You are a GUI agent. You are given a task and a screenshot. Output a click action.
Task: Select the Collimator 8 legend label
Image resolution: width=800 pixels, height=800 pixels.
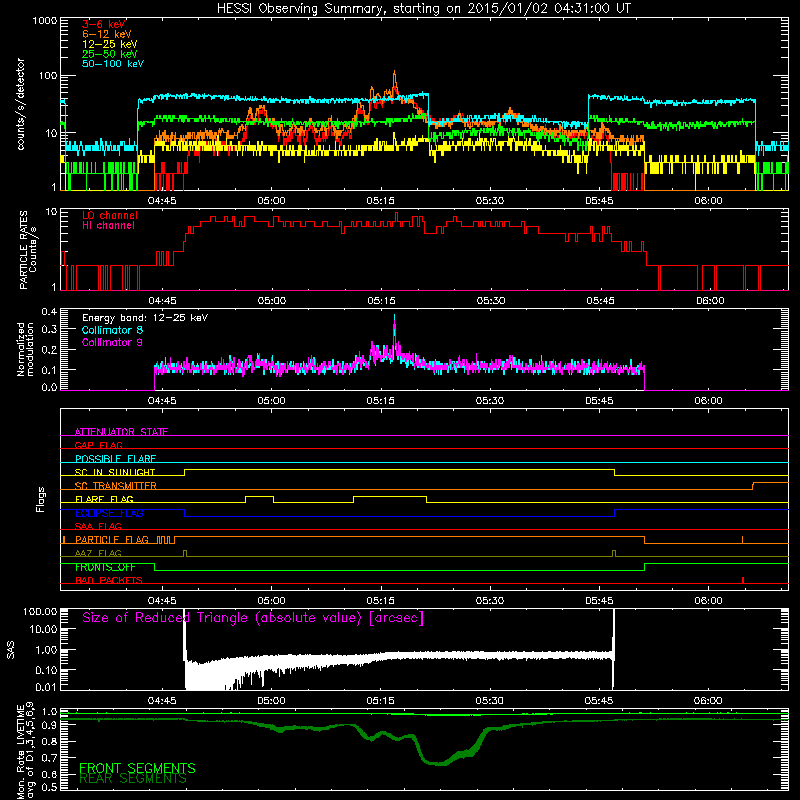(x=112, y=330)
